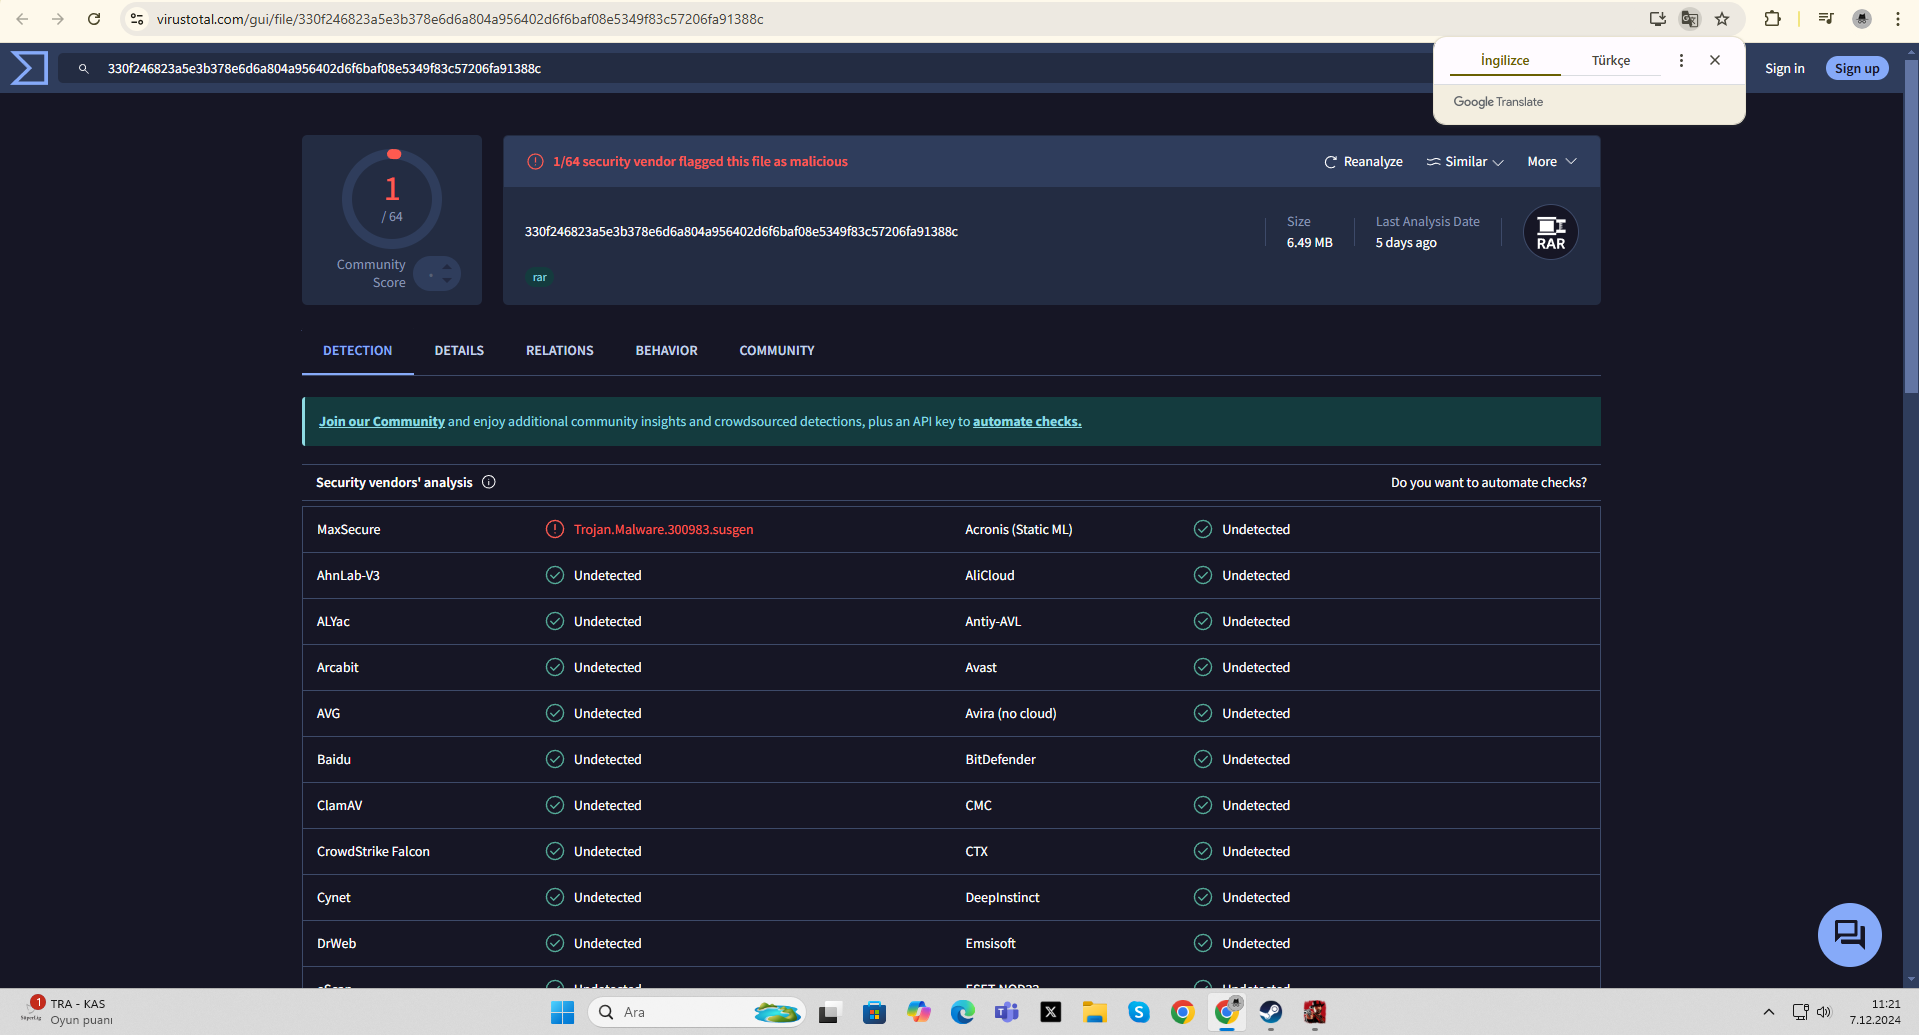Screen dimensions: 1919x1035
Task: Go back with the browser back arrow
Action: 22,19
